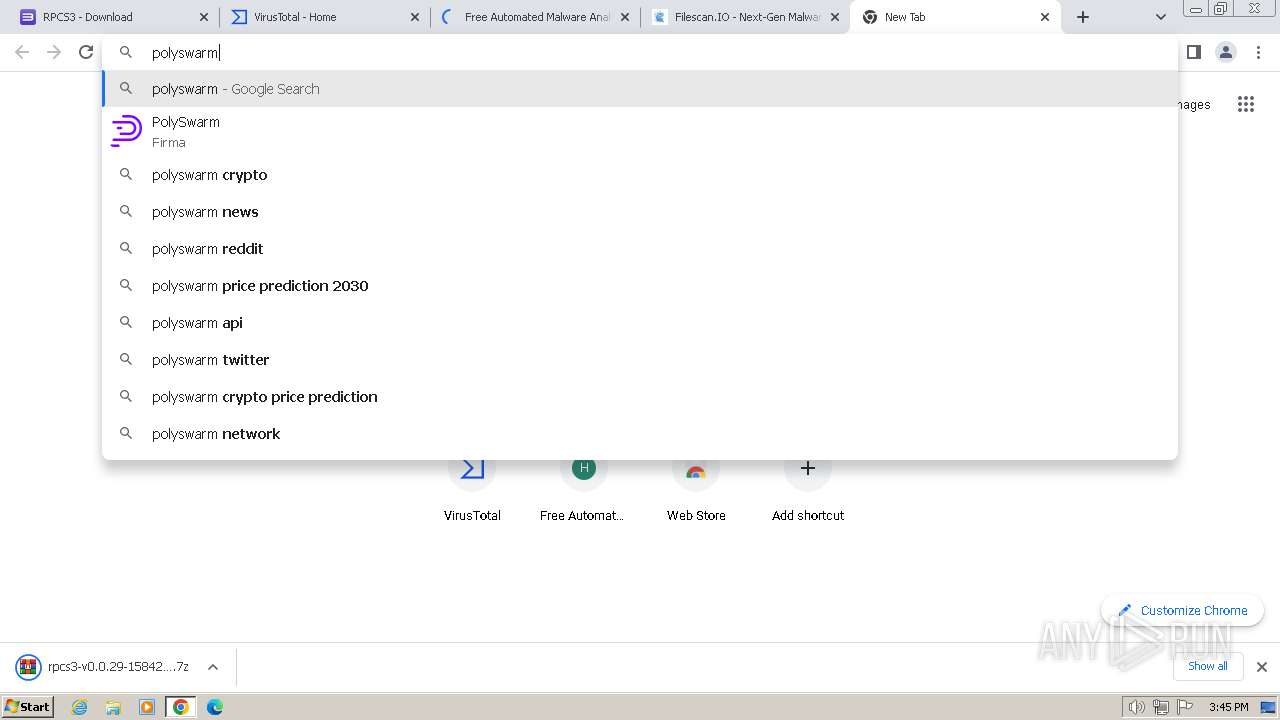Open the tab search dropdown arrow

tap(1160, 17)
